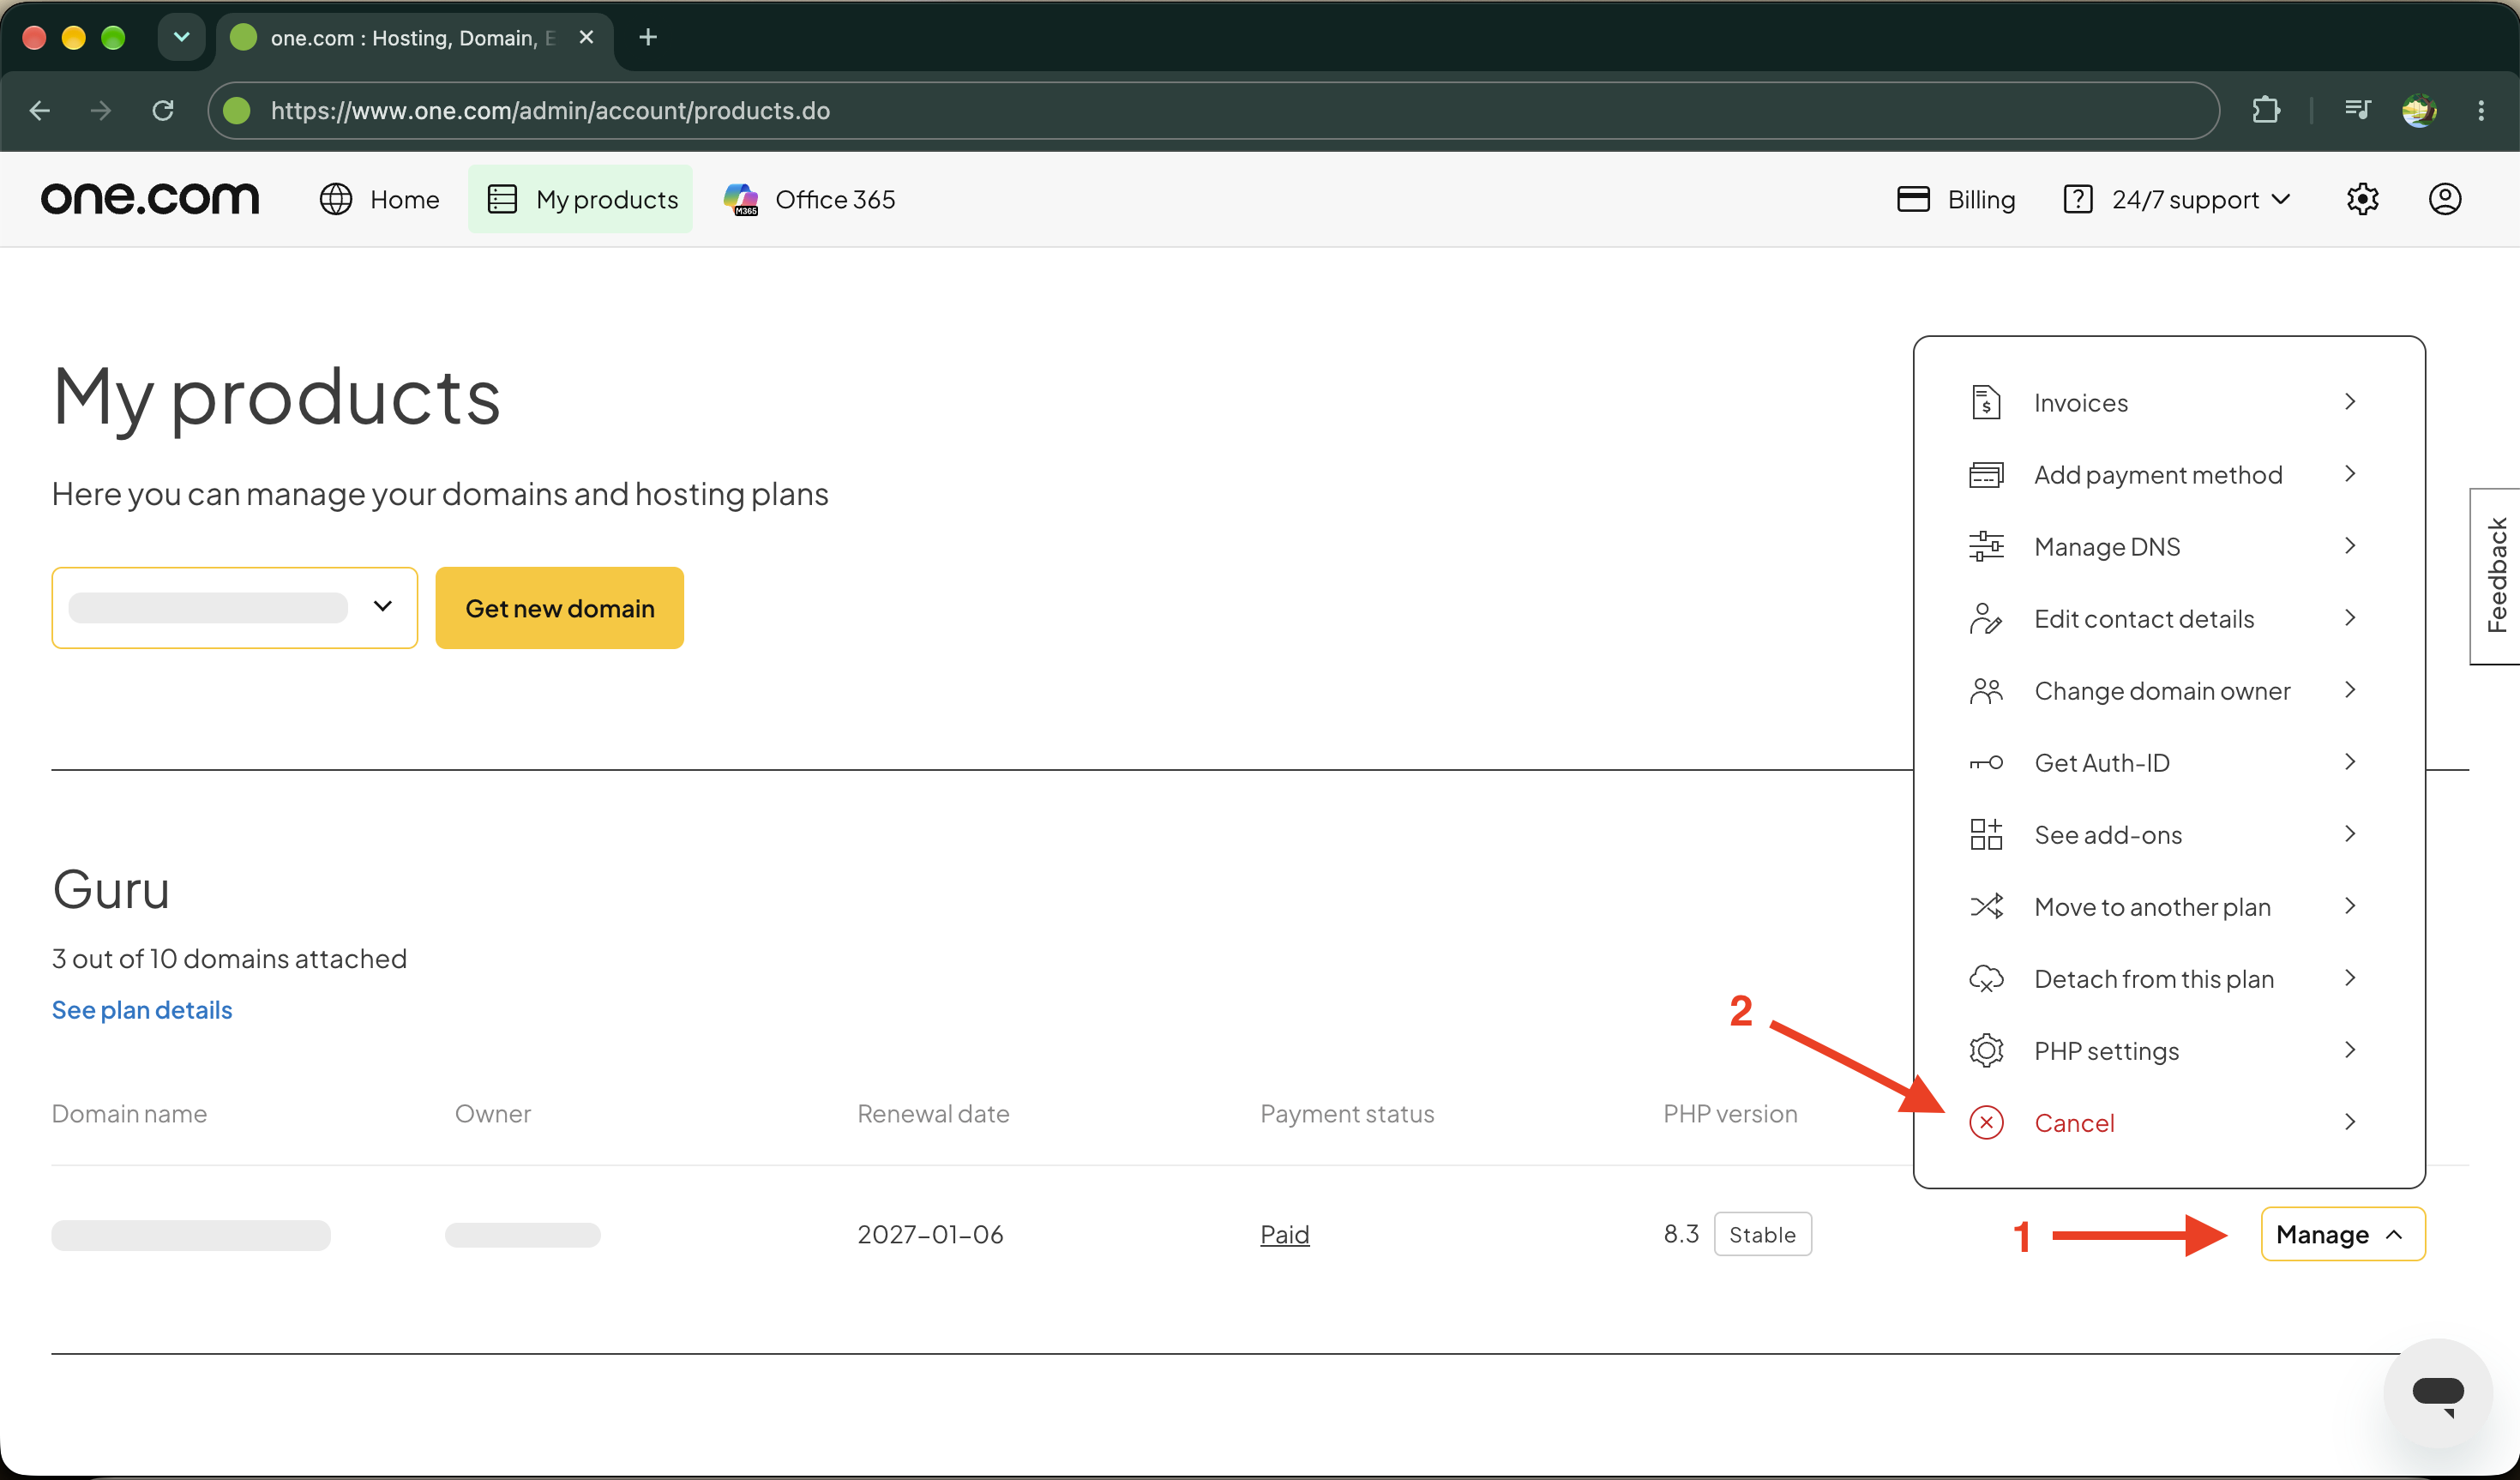
Task: Click the Get new domain button
Action: 560,608
